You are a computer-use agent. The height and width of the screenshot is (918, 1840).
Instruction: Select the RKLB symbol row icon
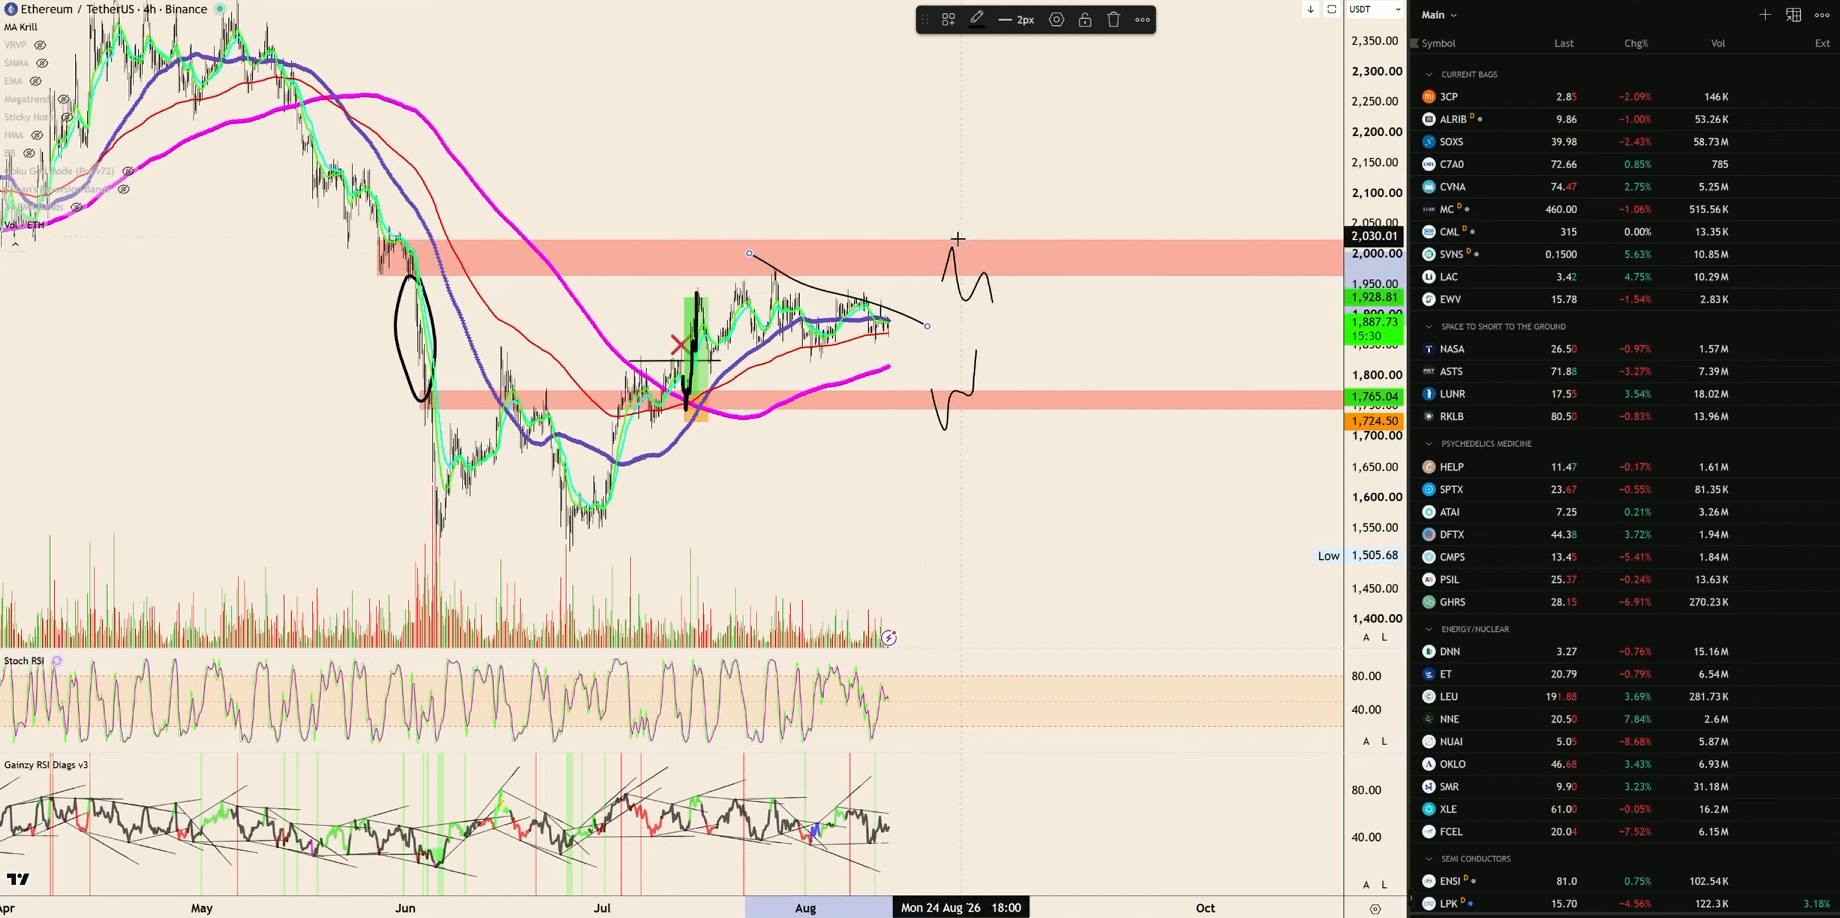pos(1429,417)
